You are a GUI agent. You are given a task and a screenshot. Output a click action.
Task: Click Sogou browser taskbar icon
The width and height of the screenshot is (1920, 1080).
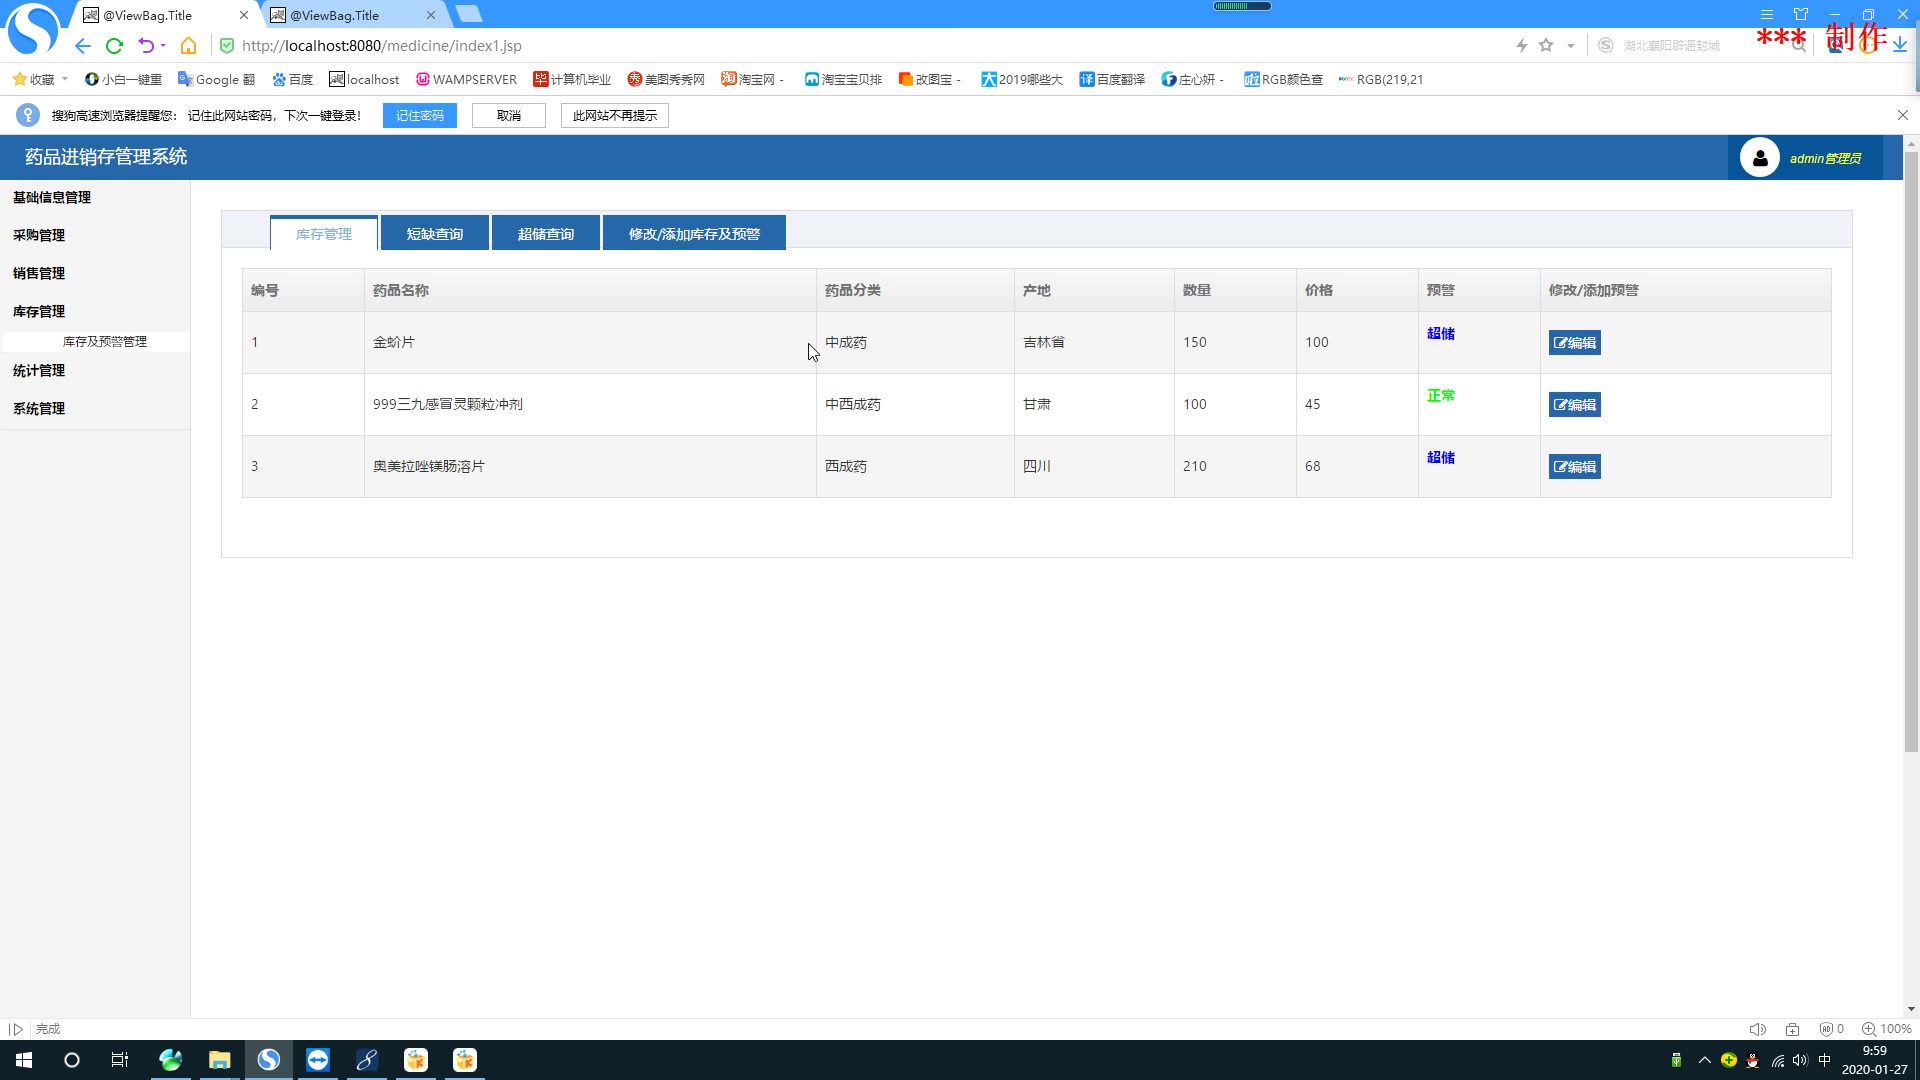tap(268, 1060)
